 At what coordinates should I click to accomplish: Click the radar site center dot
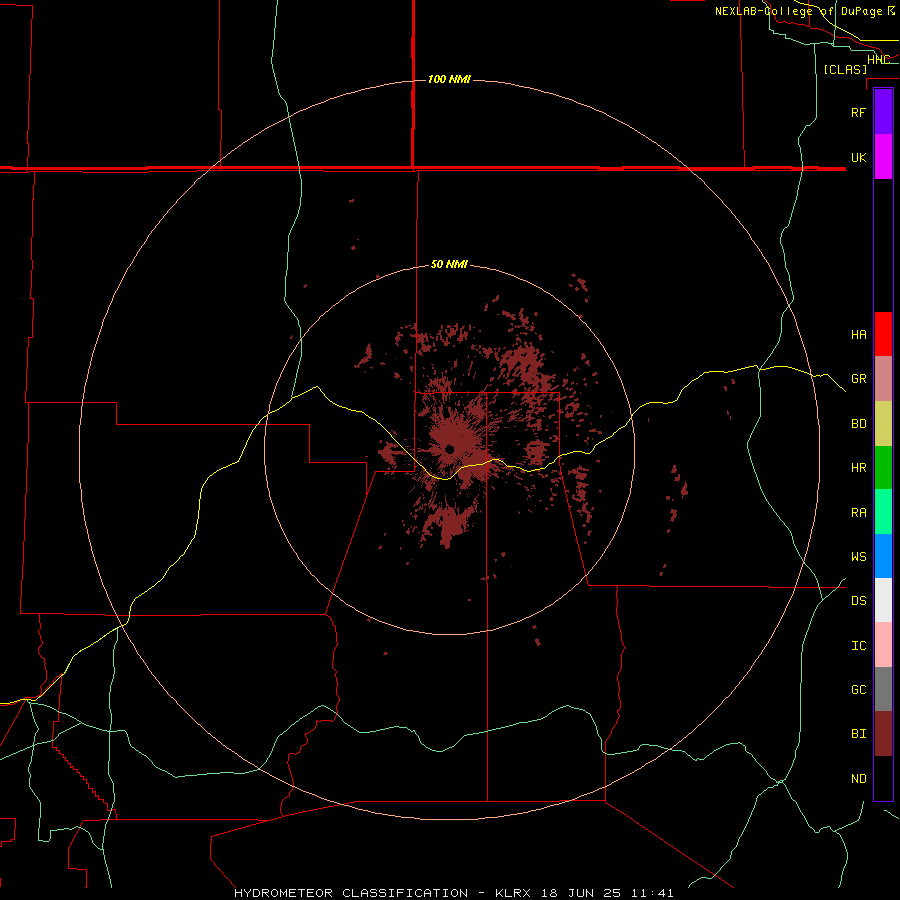point(450,449)
